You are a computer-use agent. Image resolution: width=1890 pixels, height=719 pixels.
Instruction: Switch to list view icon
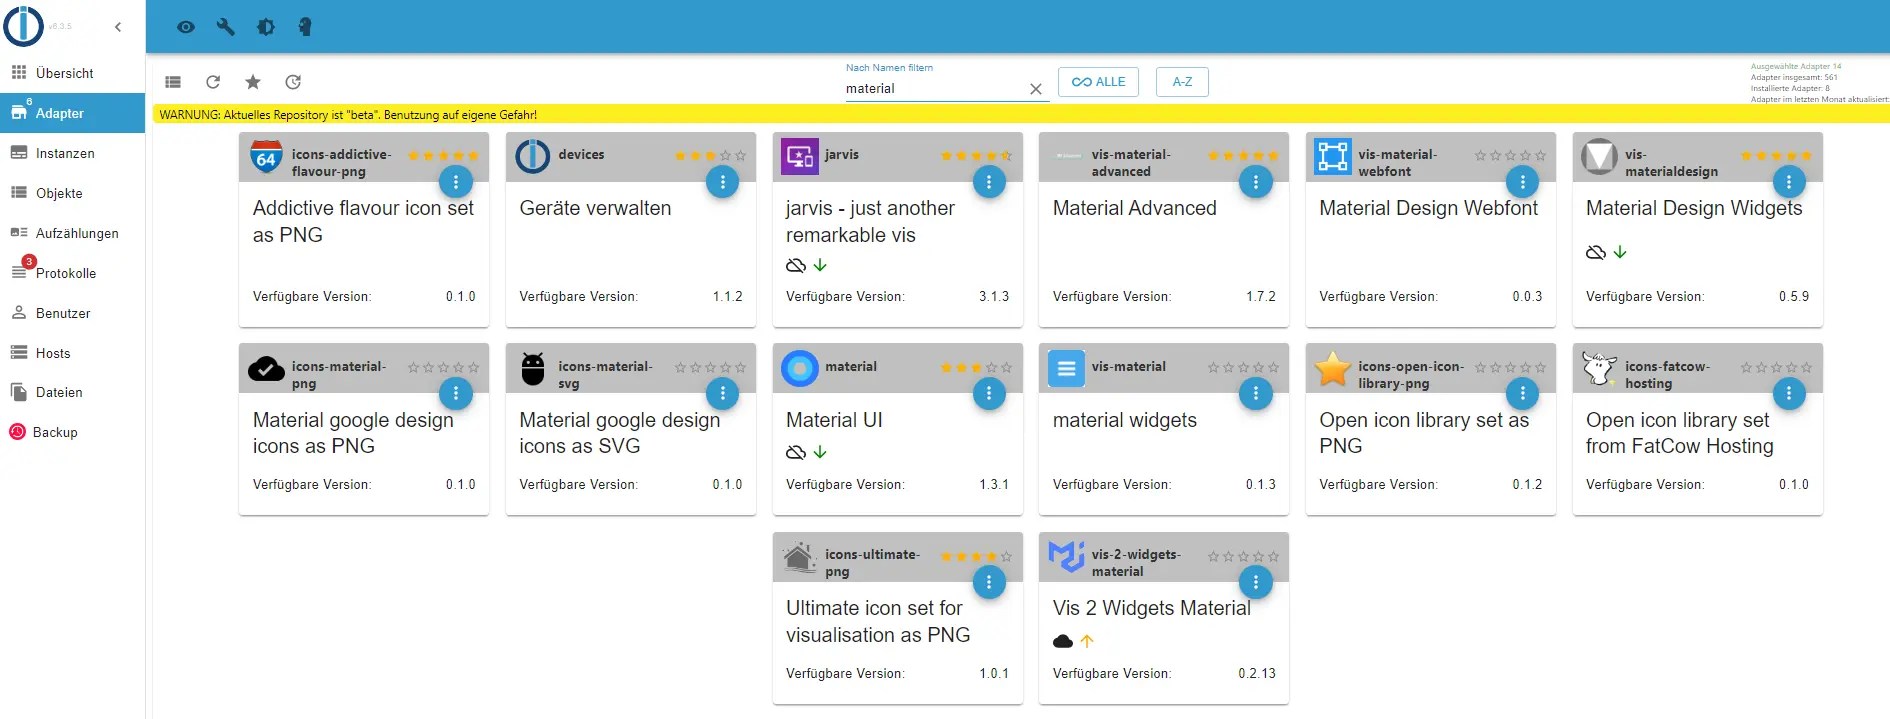click(x=173, y=82)
